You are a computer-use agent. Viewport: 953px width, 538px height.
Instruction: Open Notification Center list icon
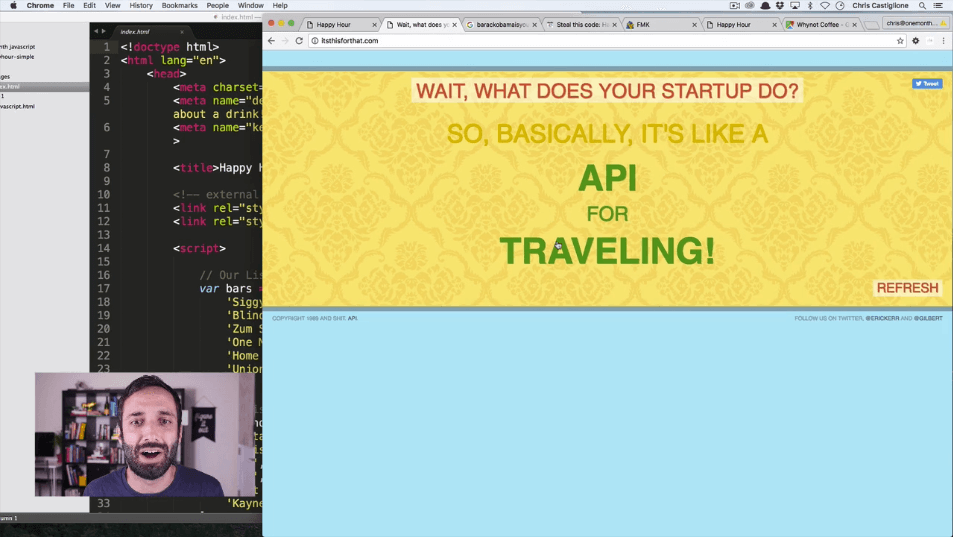[938, 5]
